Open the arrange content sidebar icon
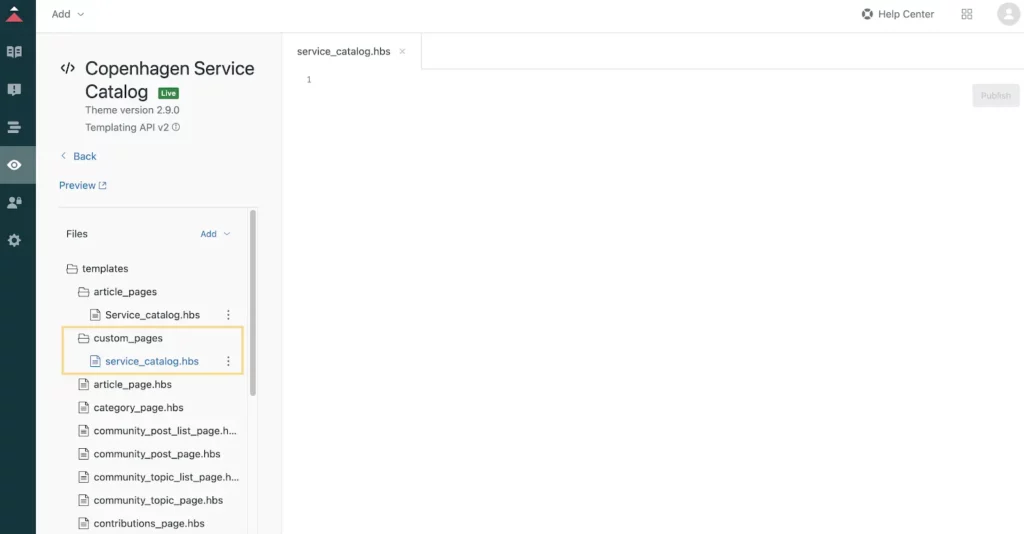The image size is (1024, 534). click(x=14, y=127)
